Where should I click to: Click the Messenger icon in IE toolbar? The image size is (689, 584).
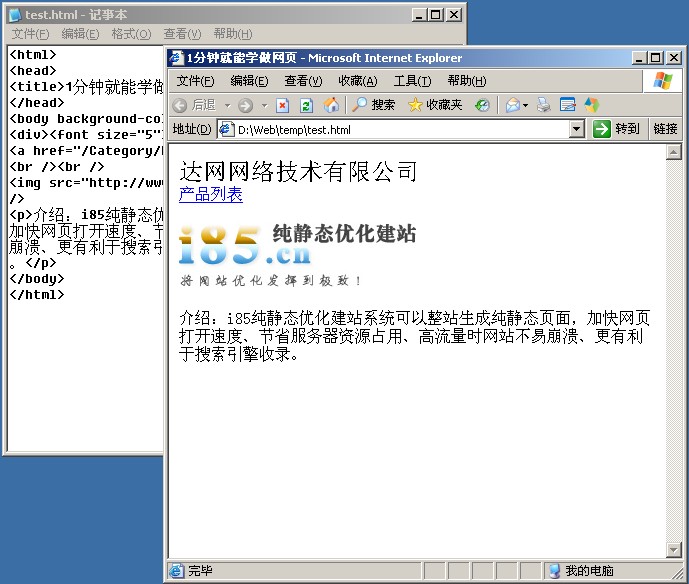(591, 105)
